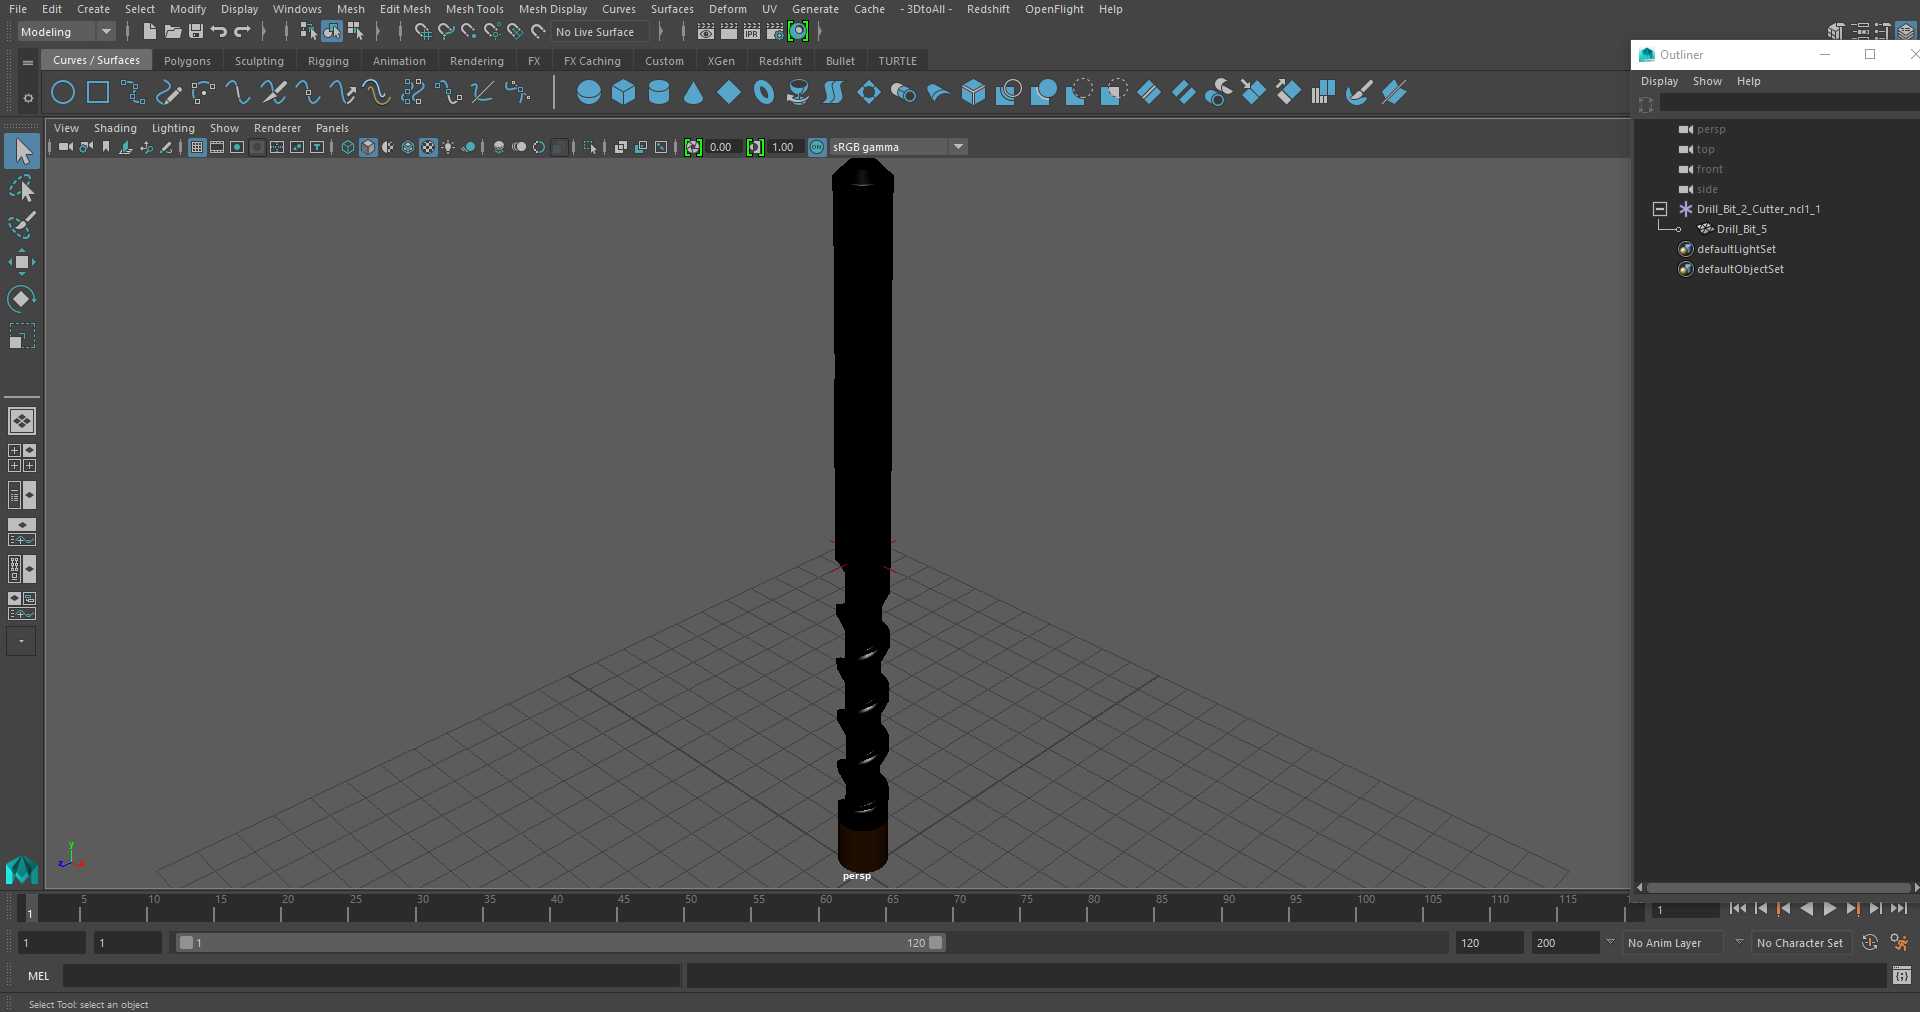Collapse Drill_Bit_2_Cutter_ncl1_1 in Outliner
The height and width of the screenshot is (1012, 1920).
(1660, 209)
